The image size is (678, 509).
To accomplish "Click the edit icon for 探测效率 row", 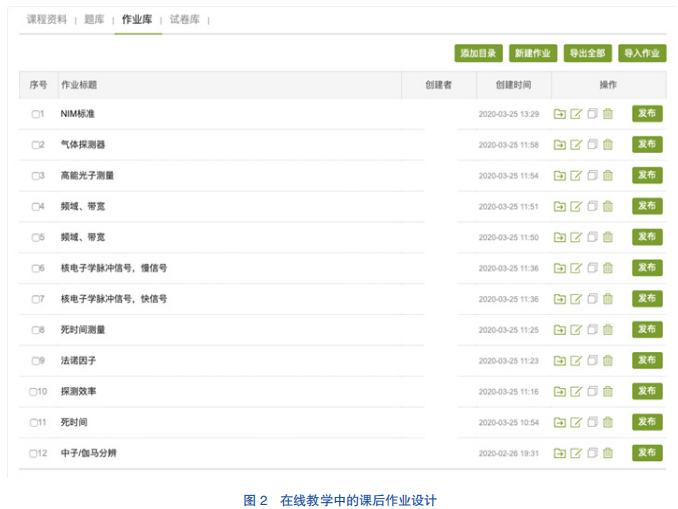I will pyautogui.click(x=576, y=392).
